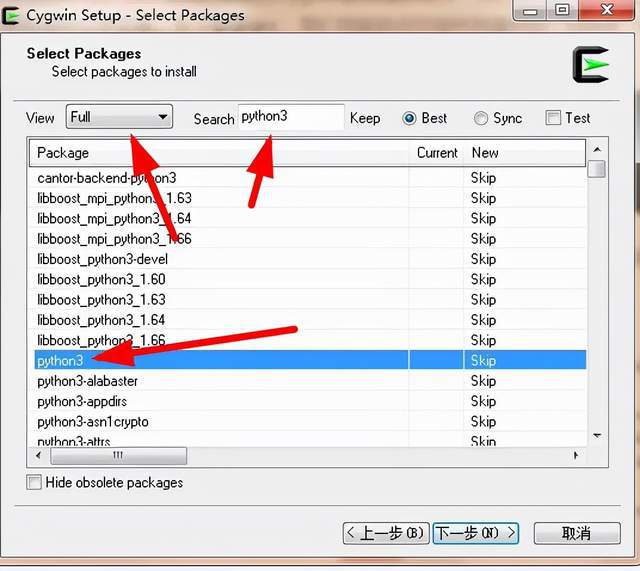Click the highlighted python3 package name

pyautogui.click(x=60, y=361)
